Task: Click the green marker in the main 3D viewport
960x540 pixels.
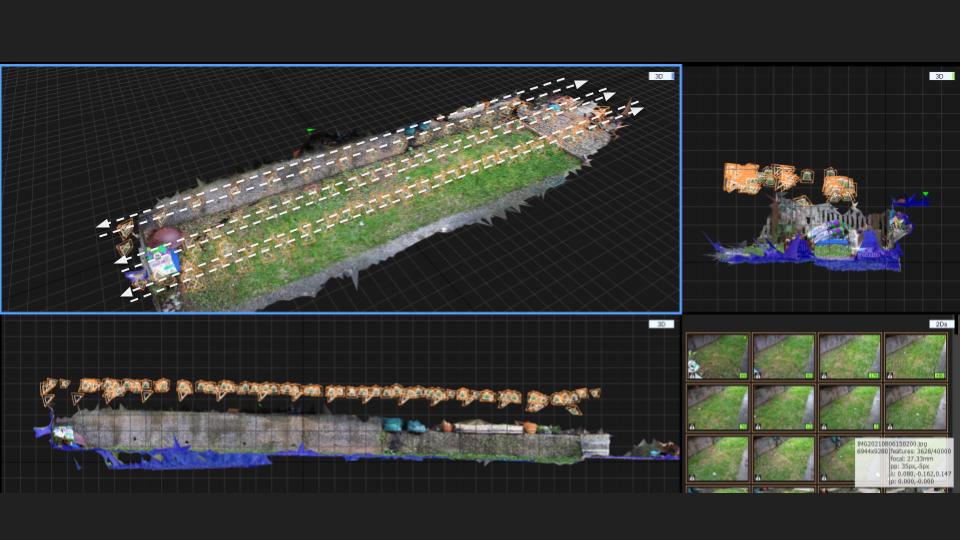Action: (311, 130)
